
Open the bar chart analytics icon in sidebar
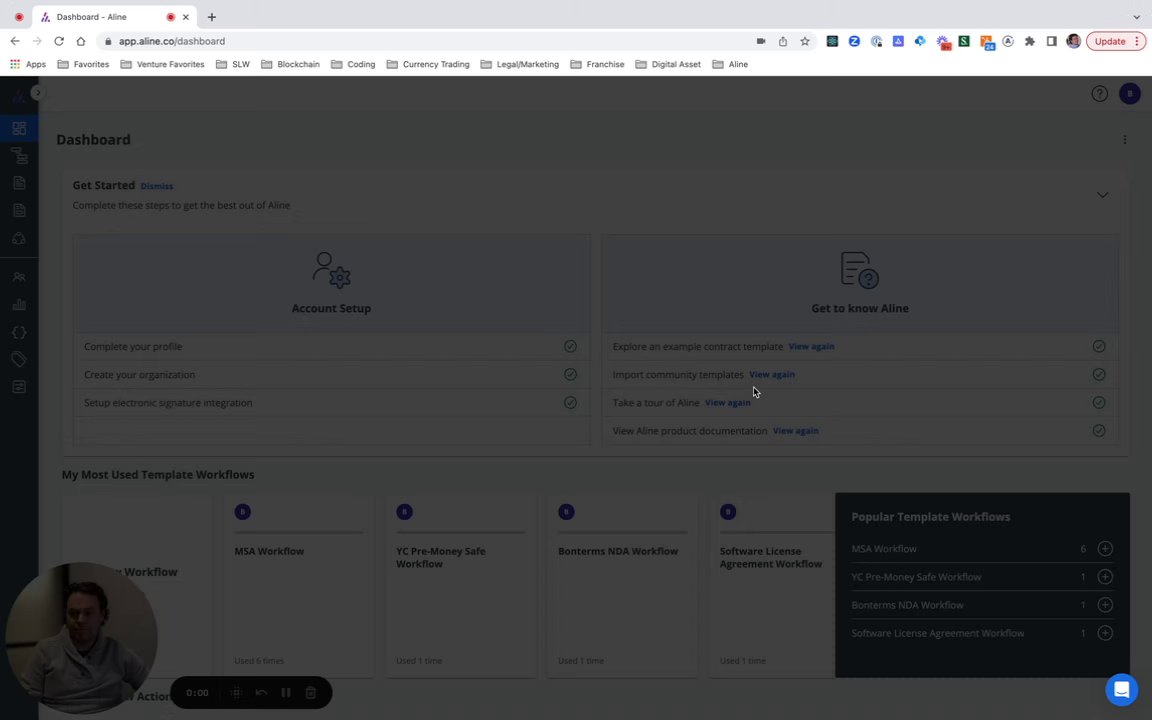19,304
